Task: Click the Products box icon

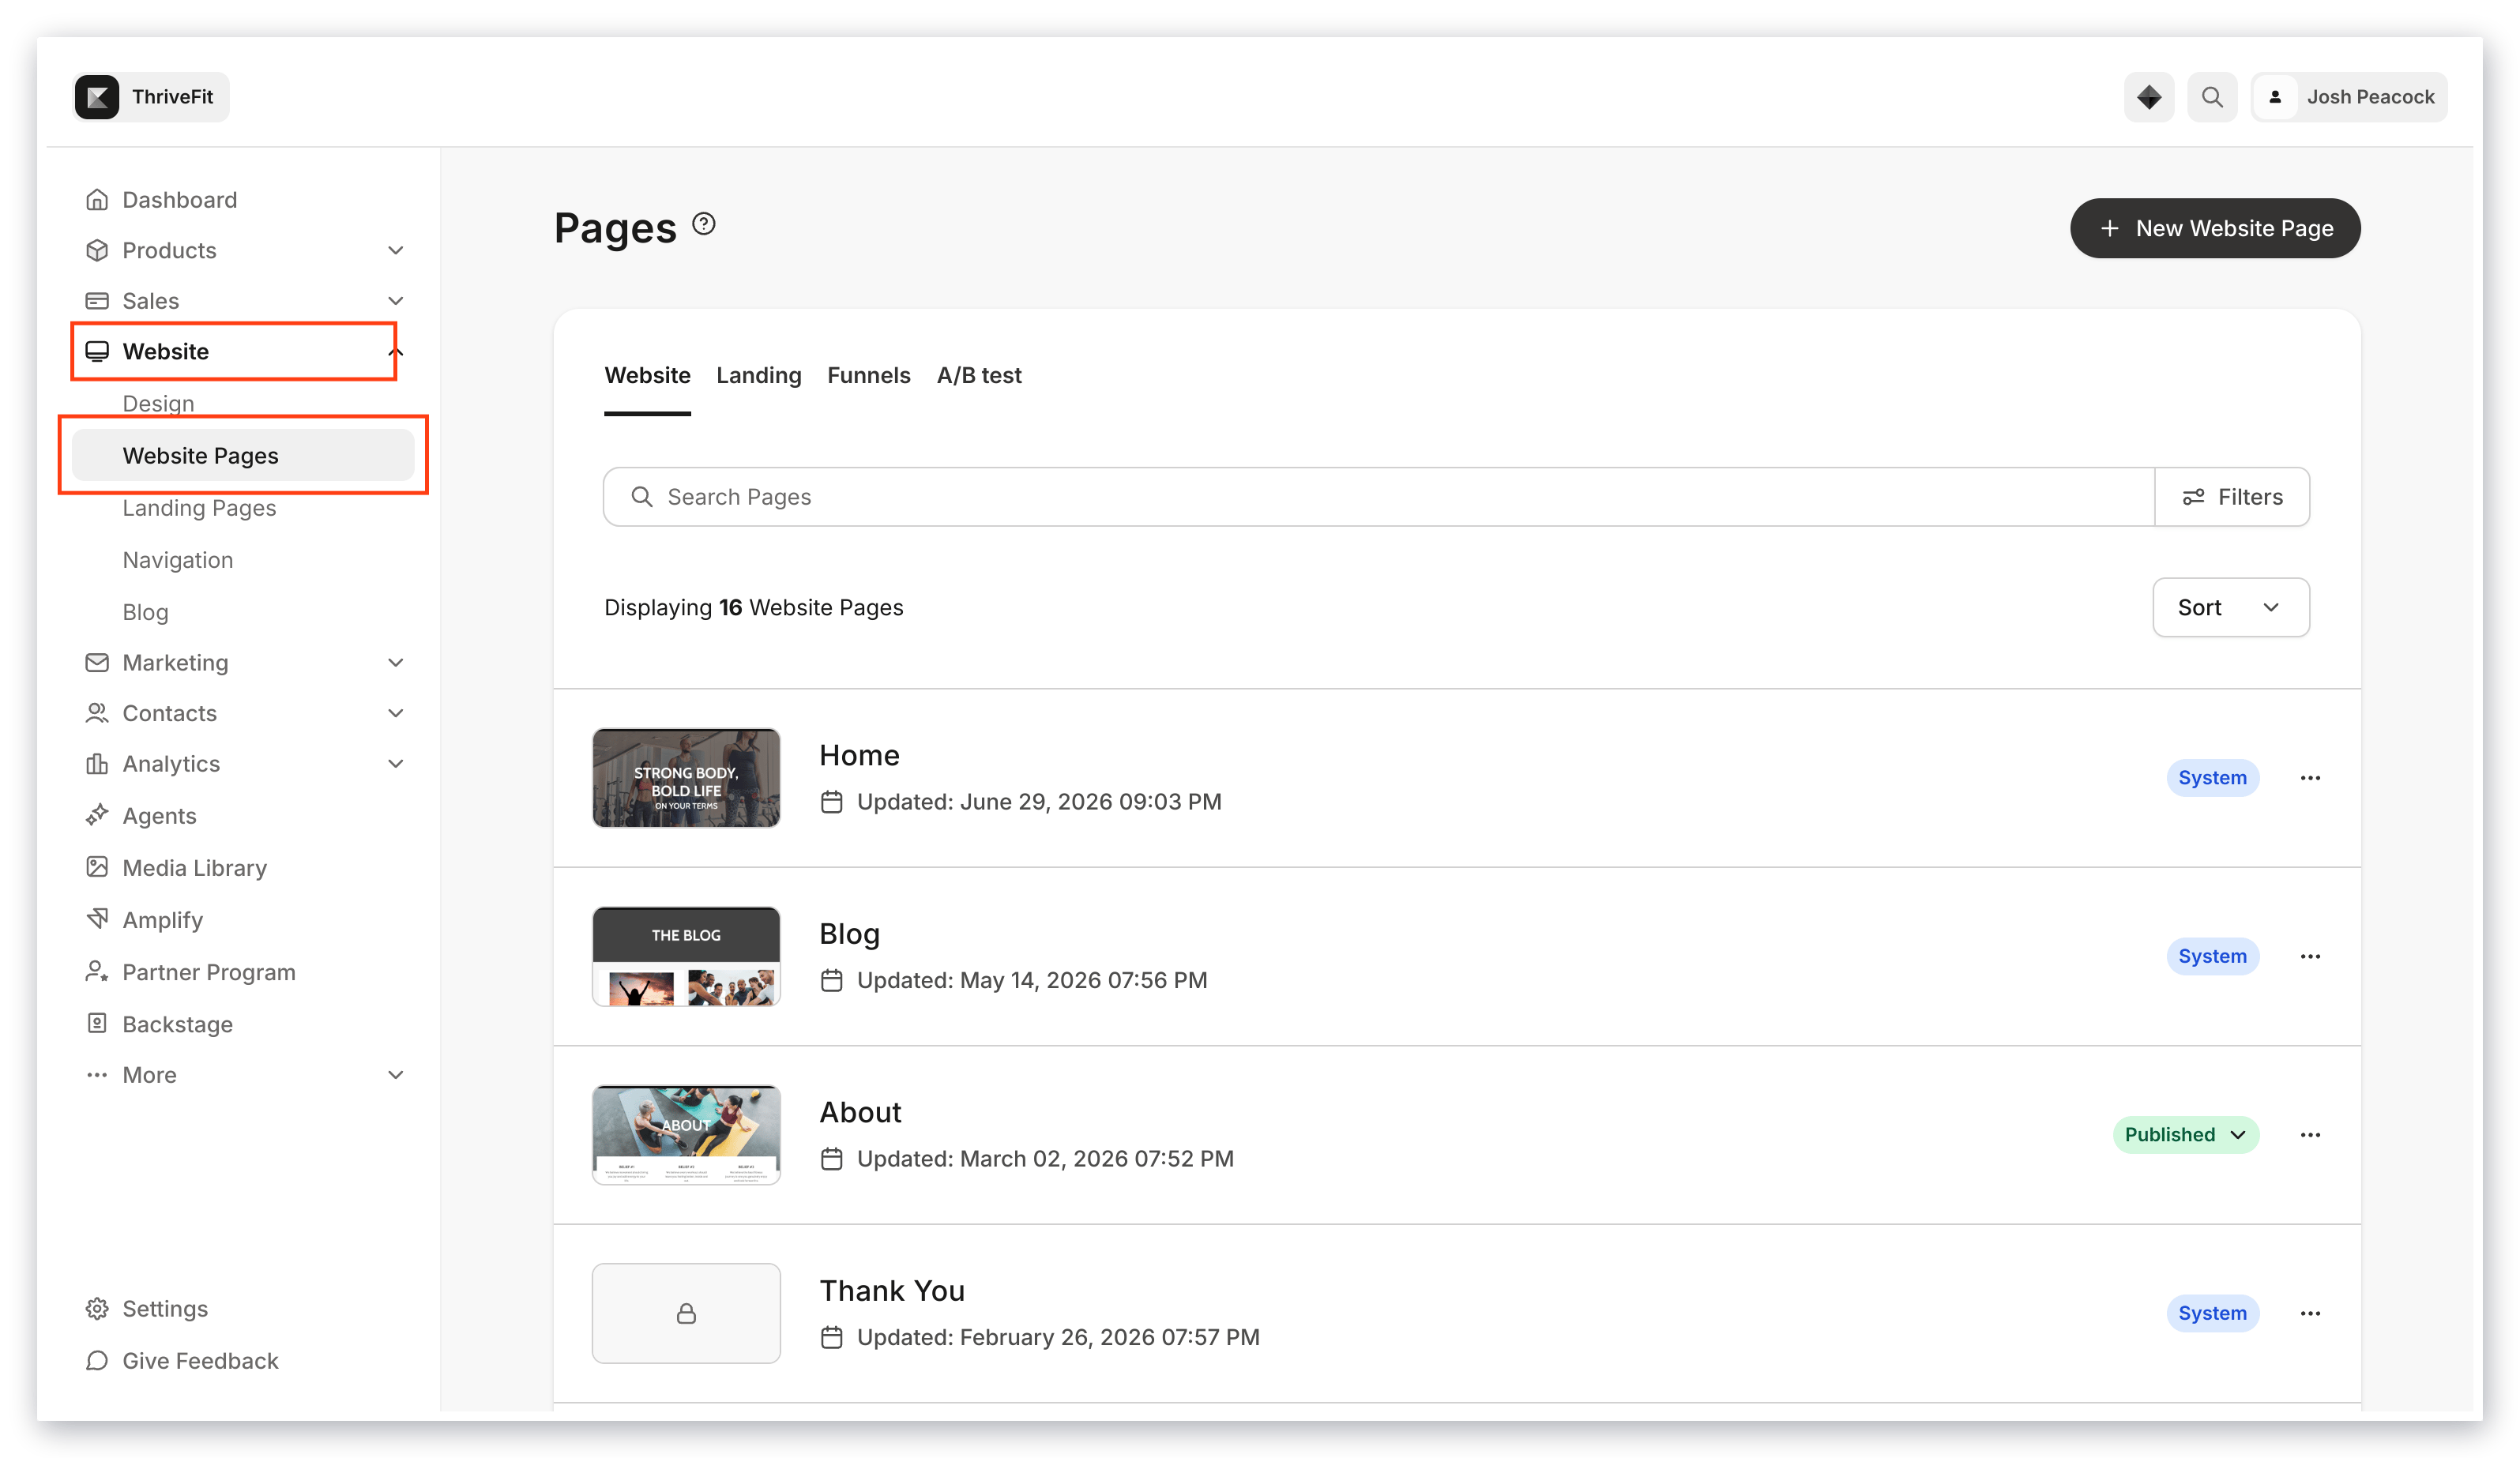Action: click(97, 250)
